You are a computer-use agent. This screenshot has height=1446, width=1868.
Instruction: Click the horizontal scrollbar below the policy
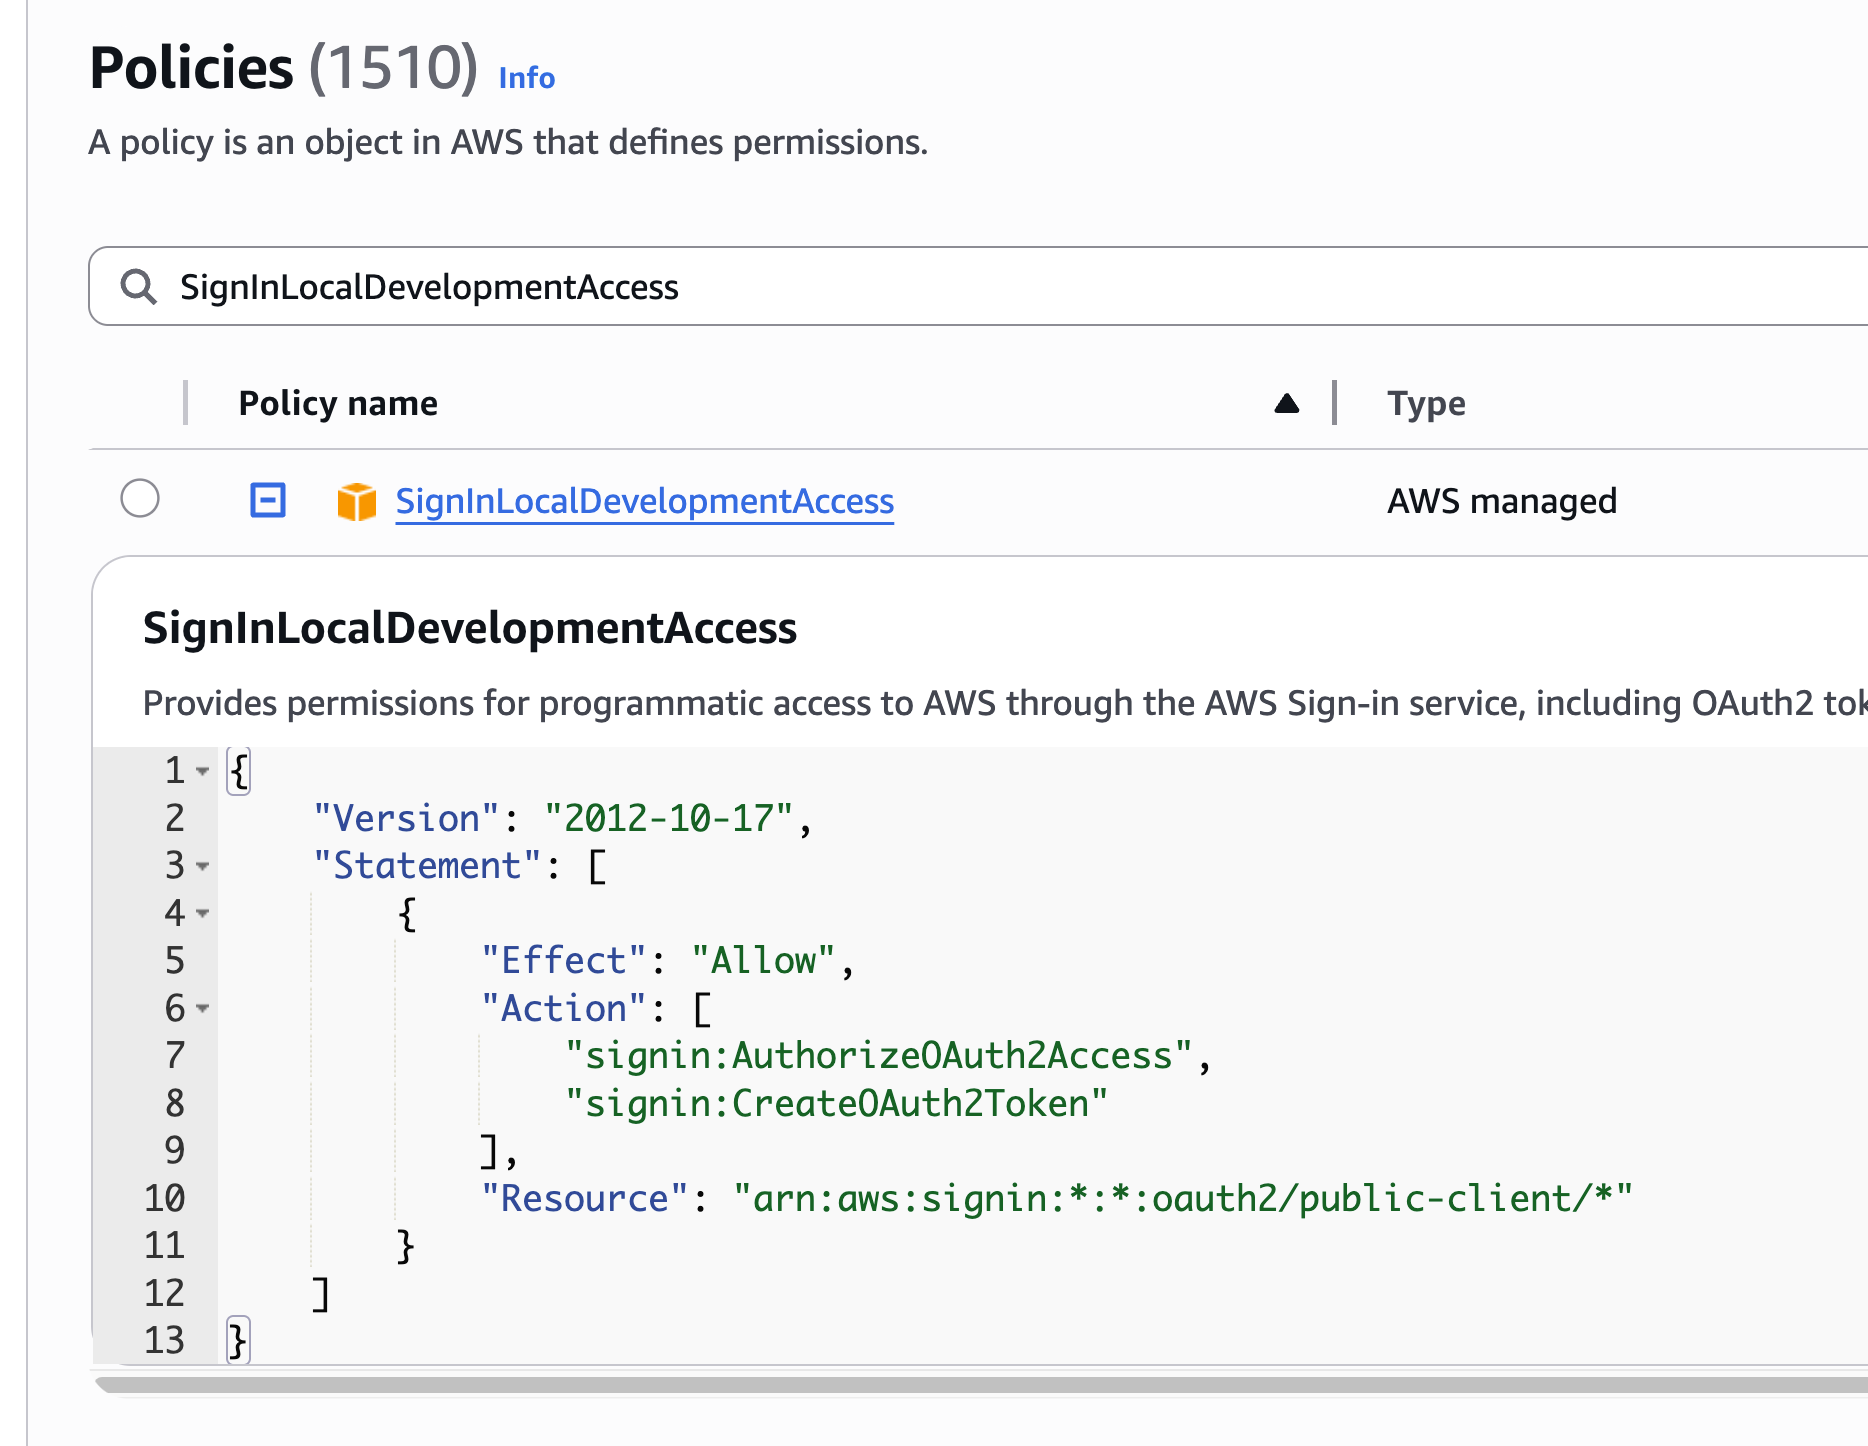click(981, 1385)
